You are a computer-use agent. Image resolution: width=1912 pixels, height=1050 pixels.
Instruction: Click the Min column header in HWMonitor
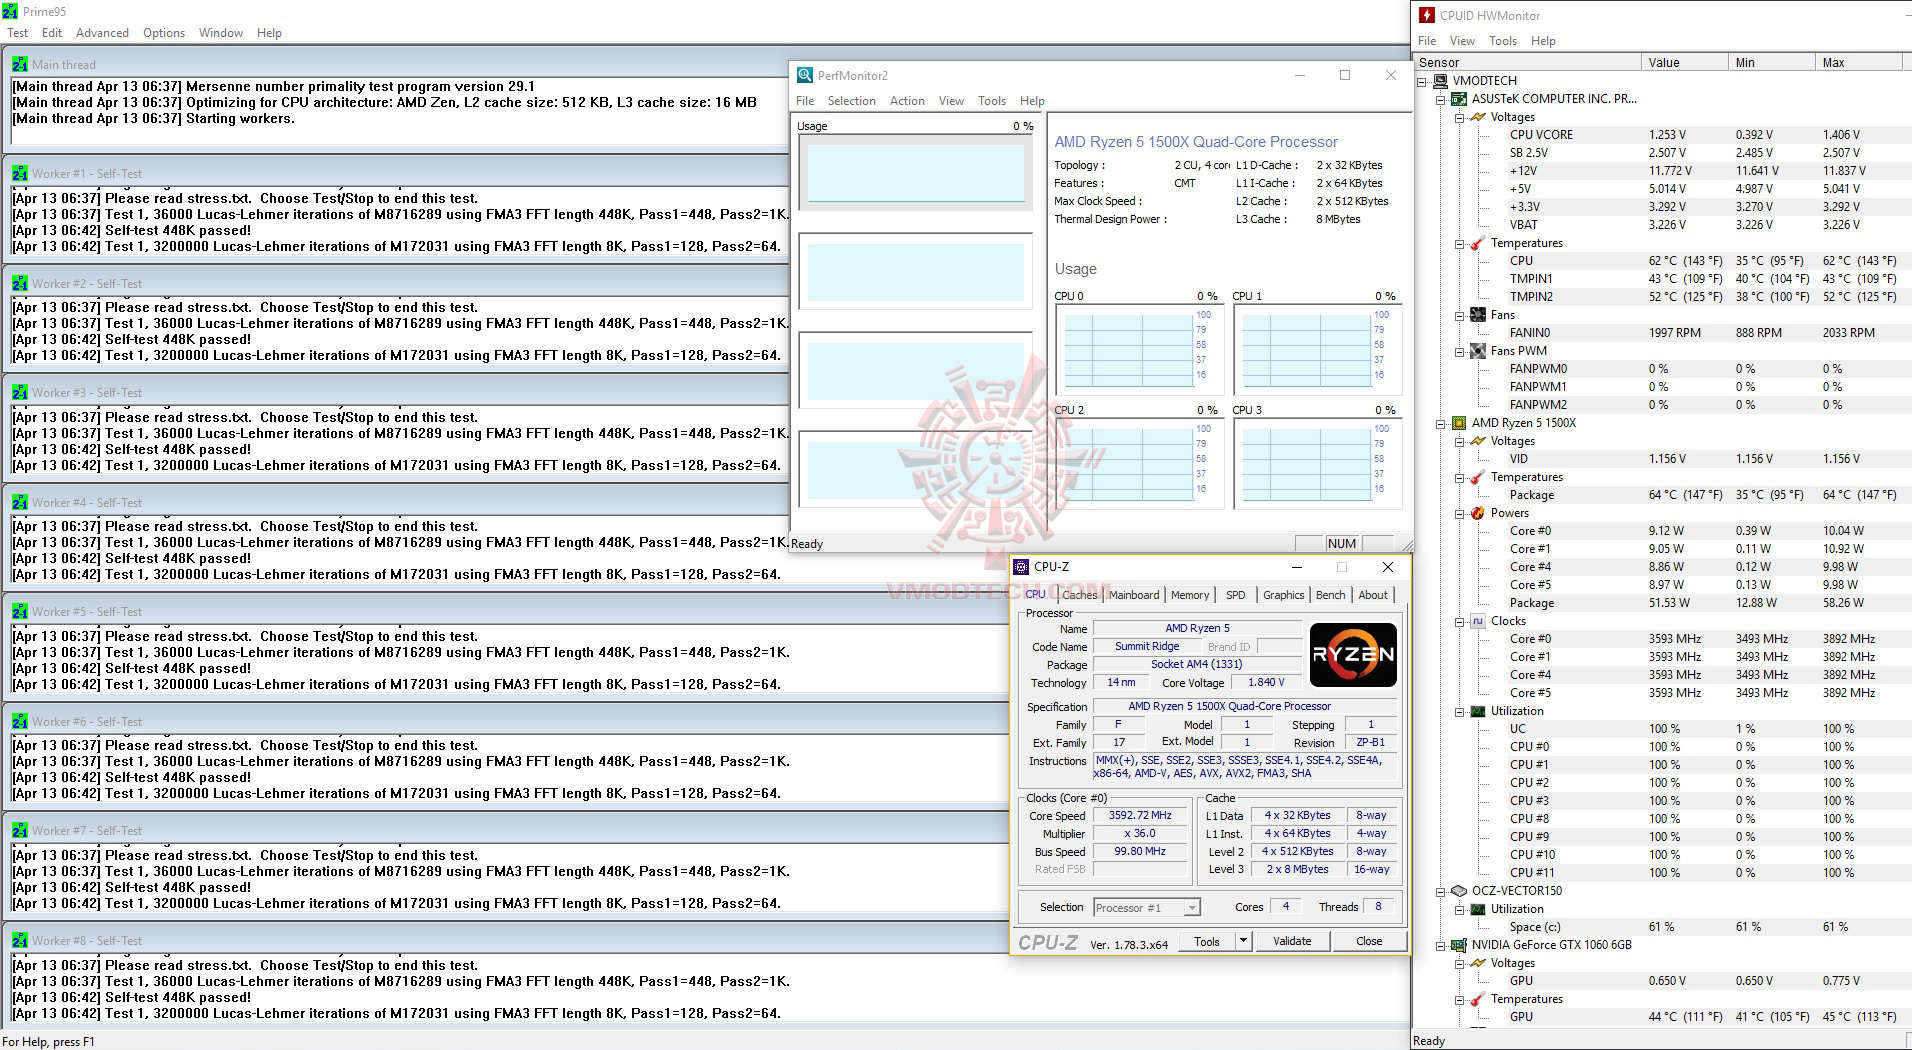tap(1771, 62)
